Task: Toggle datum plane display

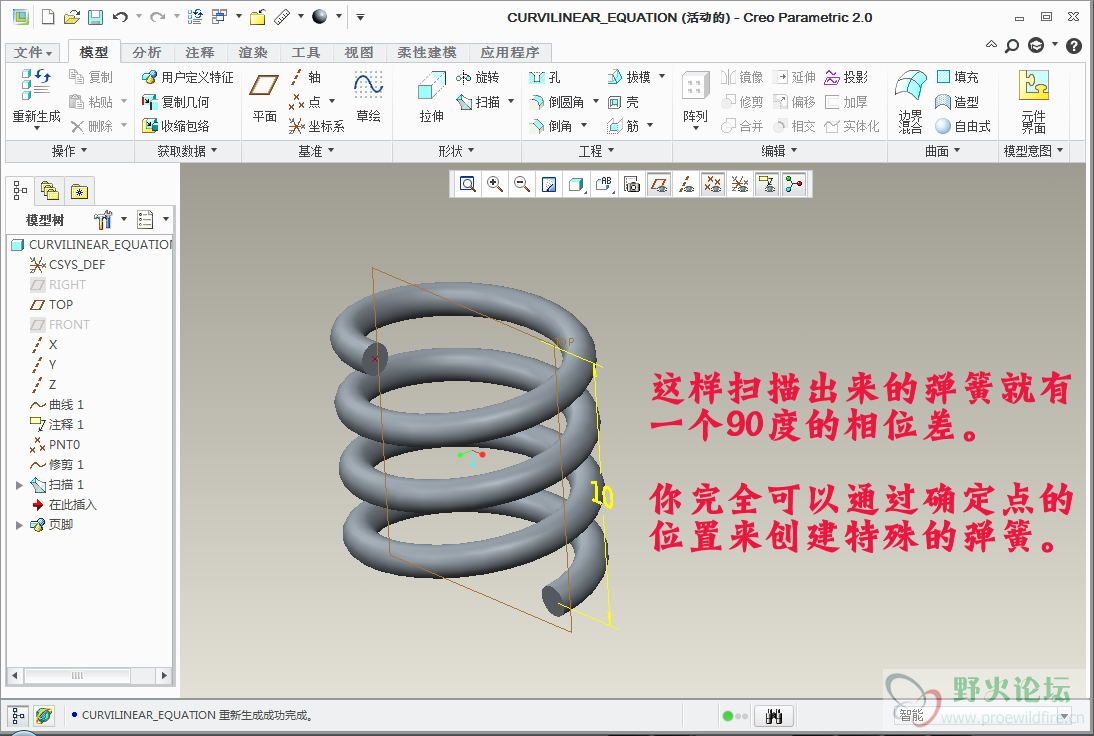Action: coord(659,184)
